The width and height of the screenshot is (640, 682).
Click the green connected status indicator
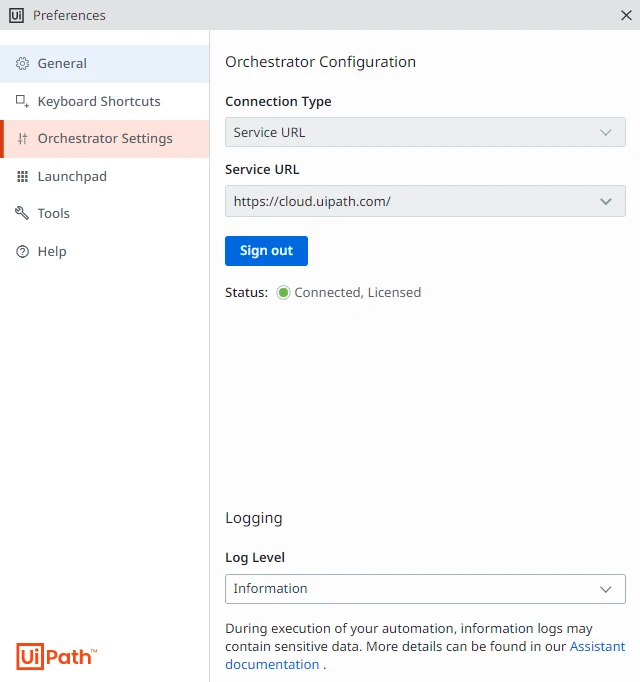coord(283,293)
